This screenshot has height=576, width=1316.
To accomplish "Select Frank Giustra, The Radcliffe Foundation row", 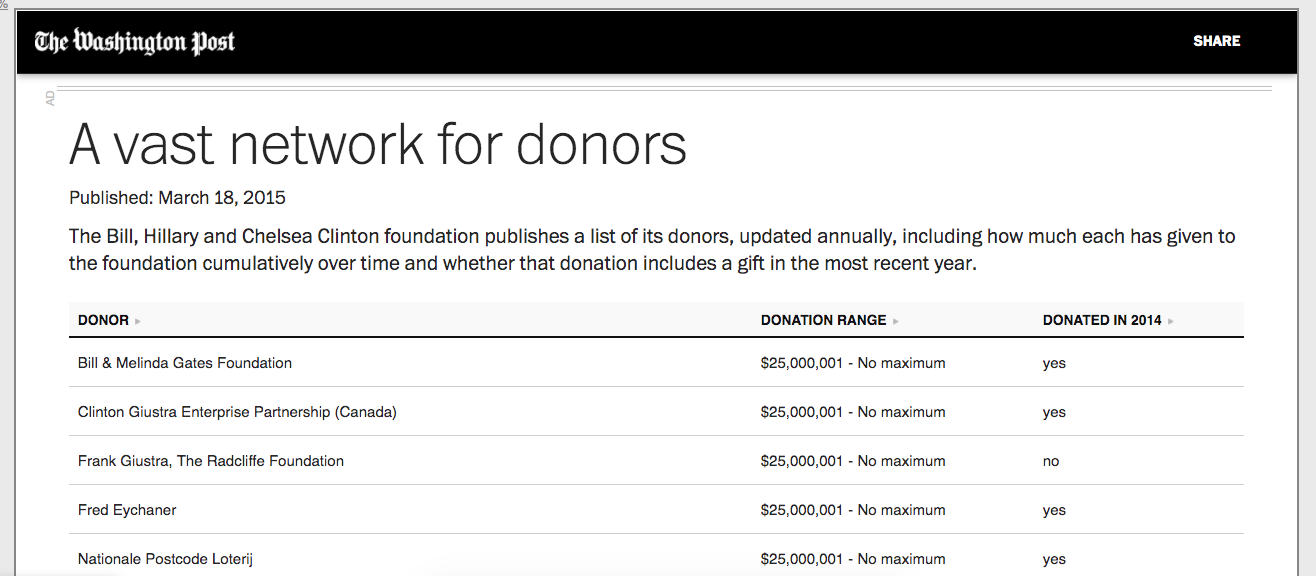I will pos(656,461).
